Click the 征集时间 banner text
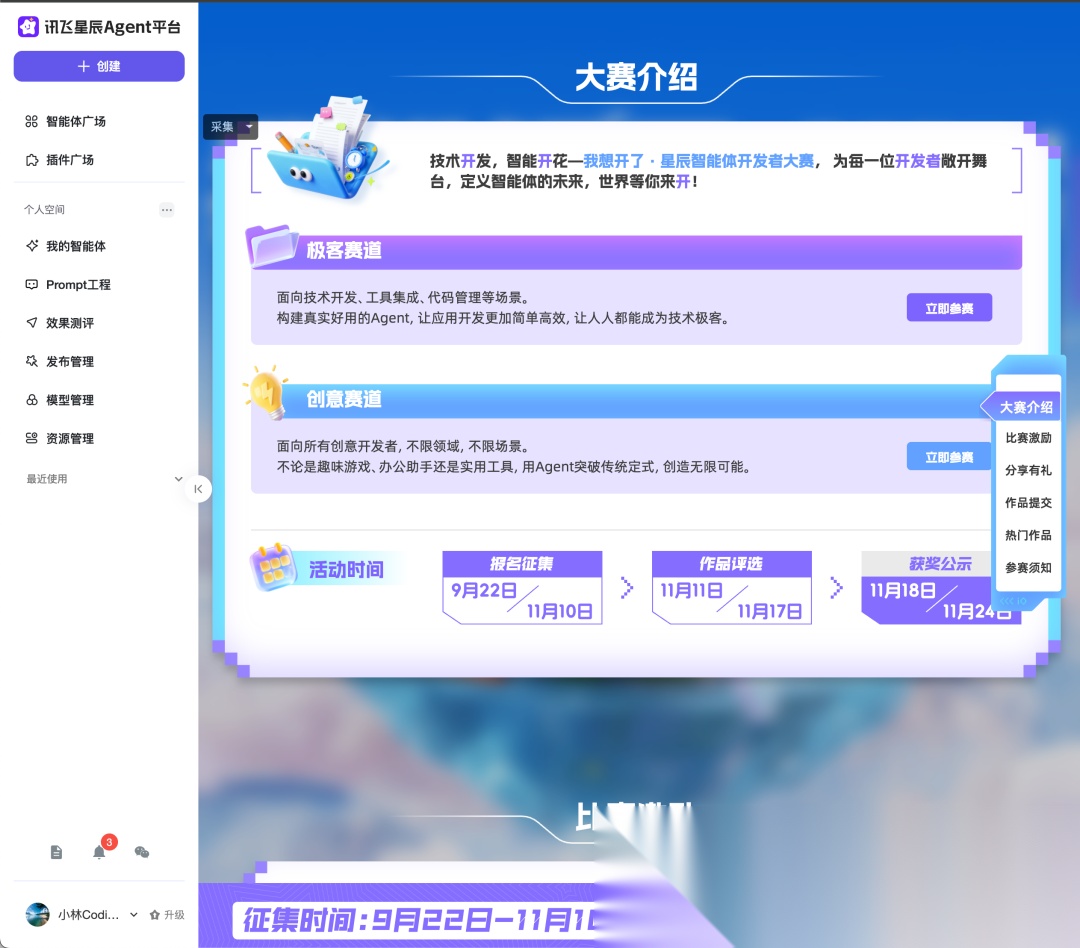Viewport: 1080px width, 948px height. [x=418, y=920]
